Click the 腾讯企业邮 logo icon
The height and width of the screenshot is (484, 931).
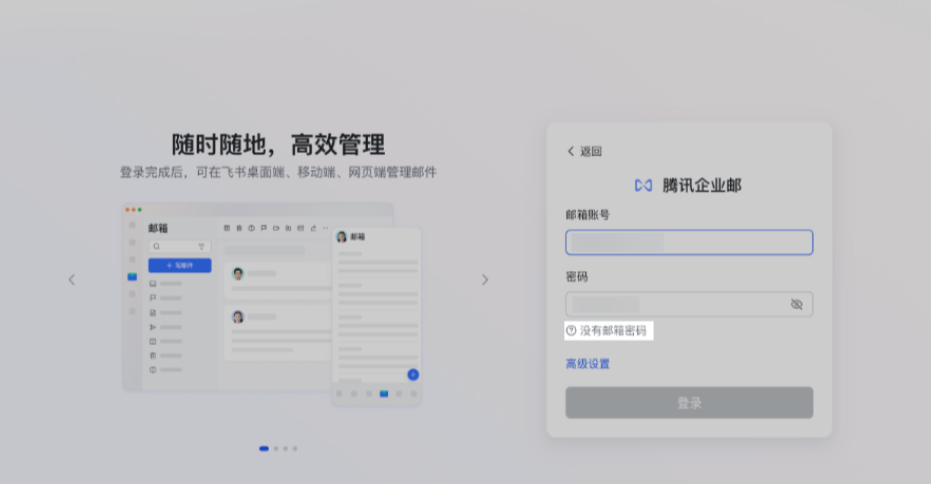coord(643,186)
